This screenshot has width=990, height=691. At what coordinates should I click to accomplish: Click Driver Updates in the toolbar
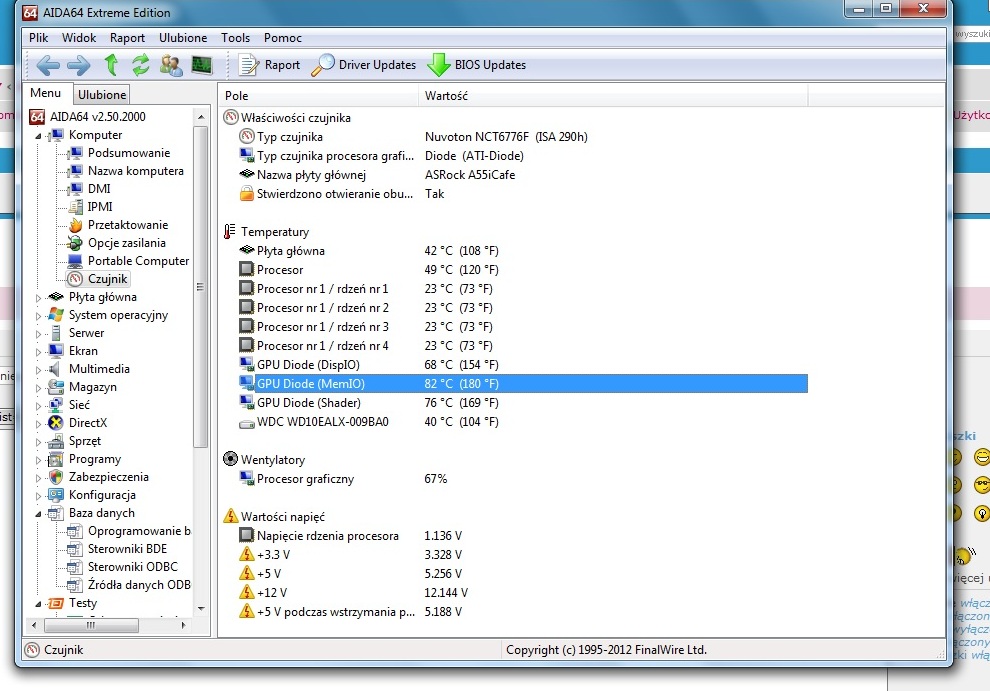[x=364, y=65]
